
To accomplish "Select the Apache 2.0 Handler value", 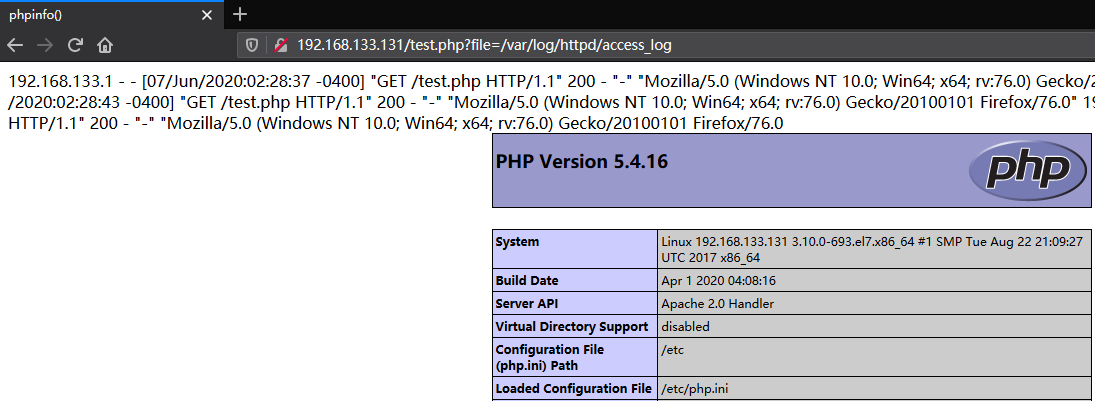I will pos(717,304).
